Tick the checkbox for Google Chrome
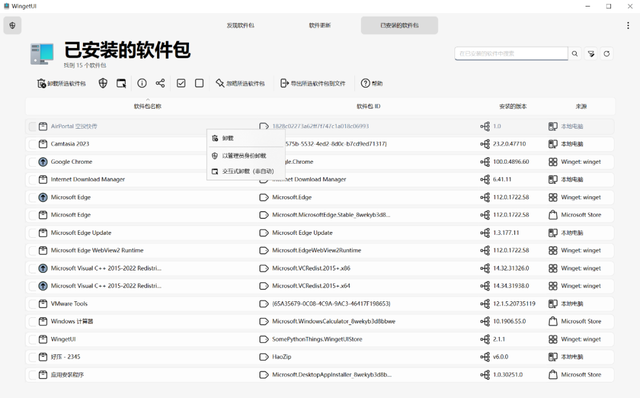Screen dimensions: 640x398 point(32,162)
